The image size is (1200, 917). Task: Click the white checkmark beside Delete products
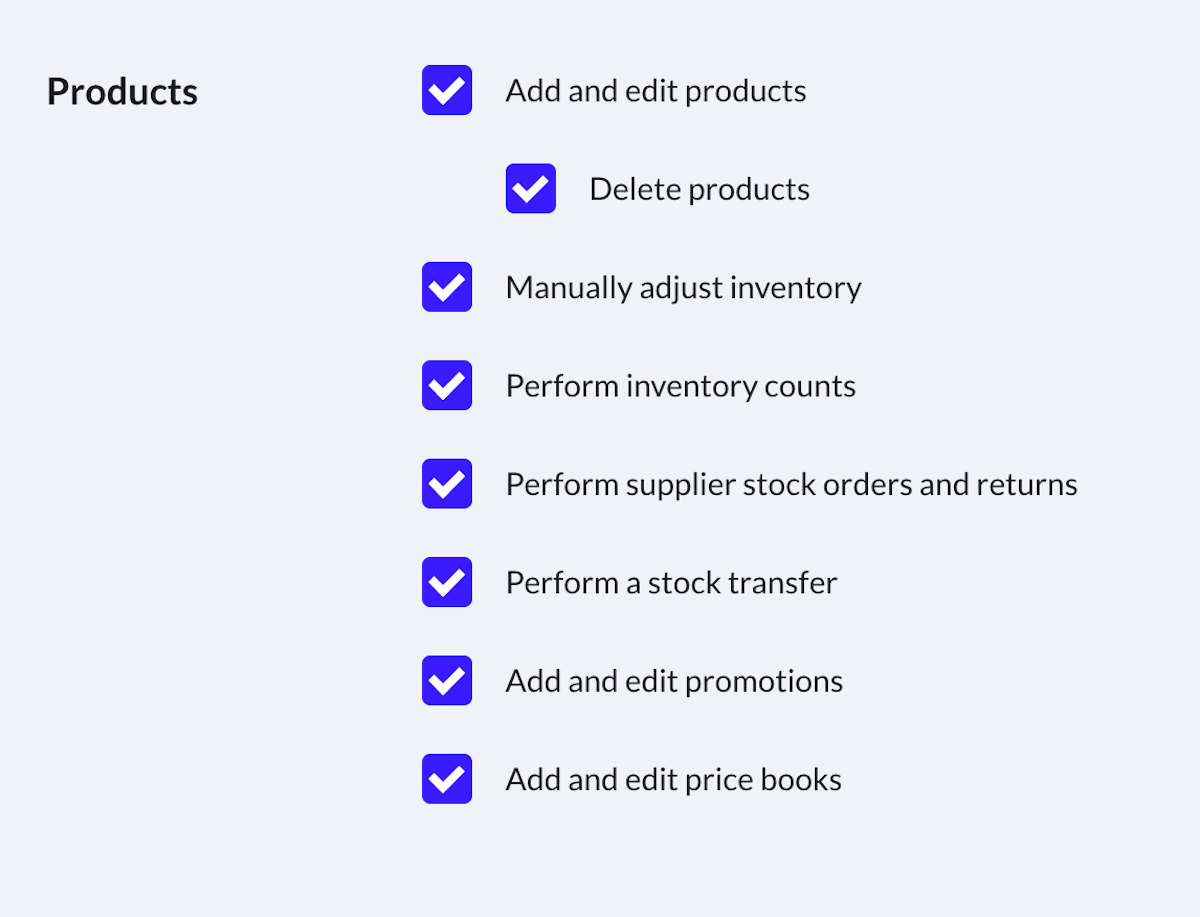pyautogui.click(x=531, y=189)
